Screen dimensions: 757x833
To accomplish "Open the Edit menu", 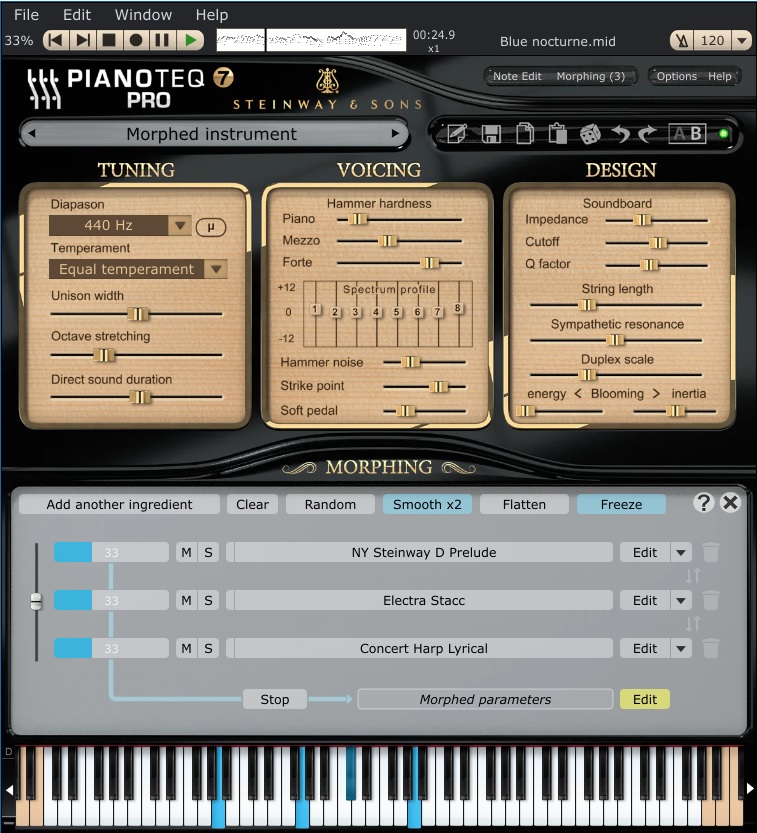I will [x=77, y=15].
